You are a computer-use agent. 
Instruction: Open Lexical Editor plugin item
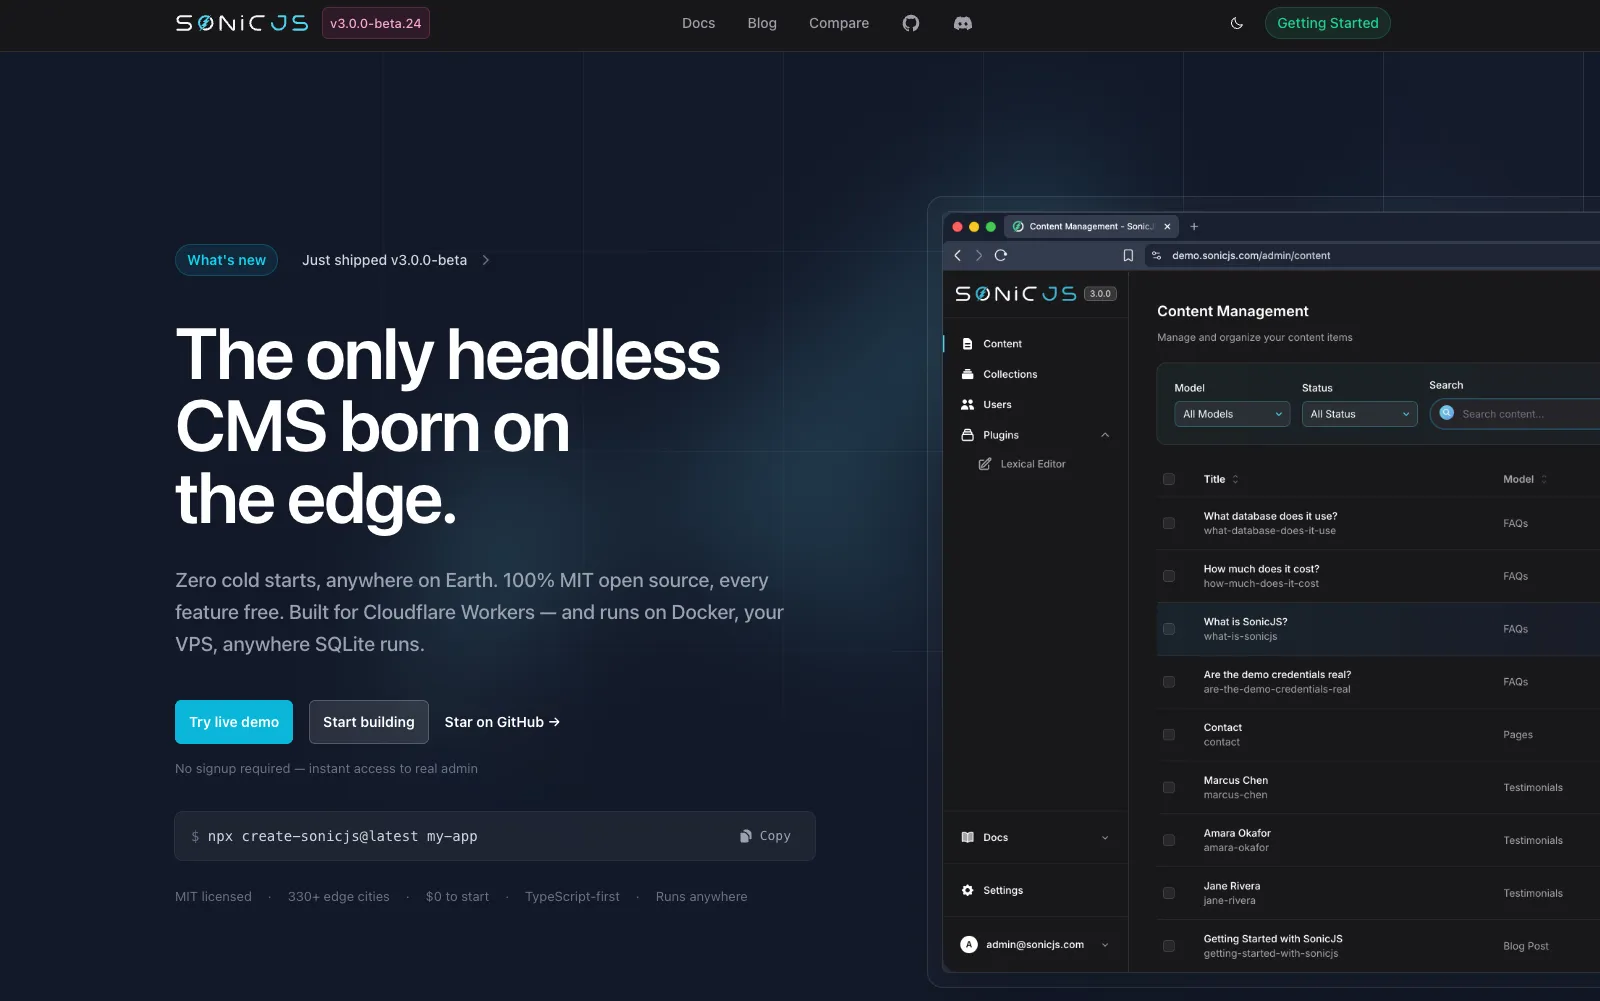[x=1033, y=464]
